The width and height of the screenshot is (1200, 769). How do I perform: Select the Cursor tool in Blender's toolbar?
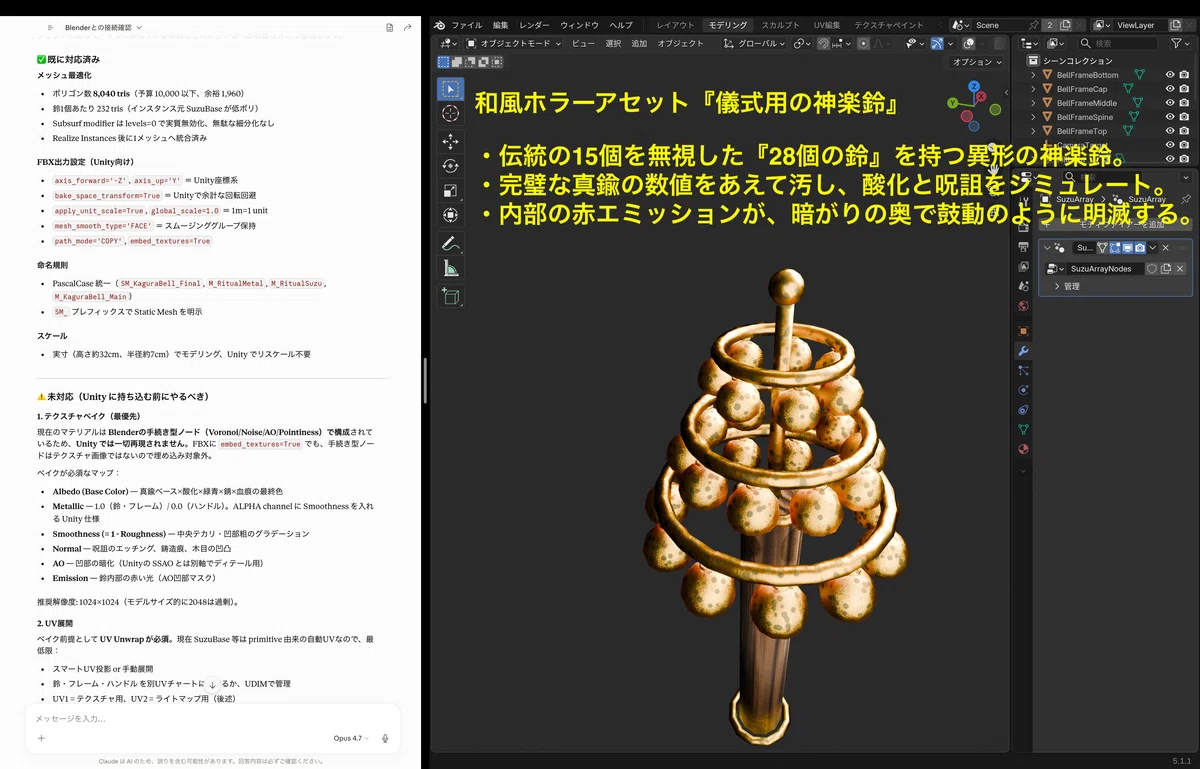coord(451,114)
